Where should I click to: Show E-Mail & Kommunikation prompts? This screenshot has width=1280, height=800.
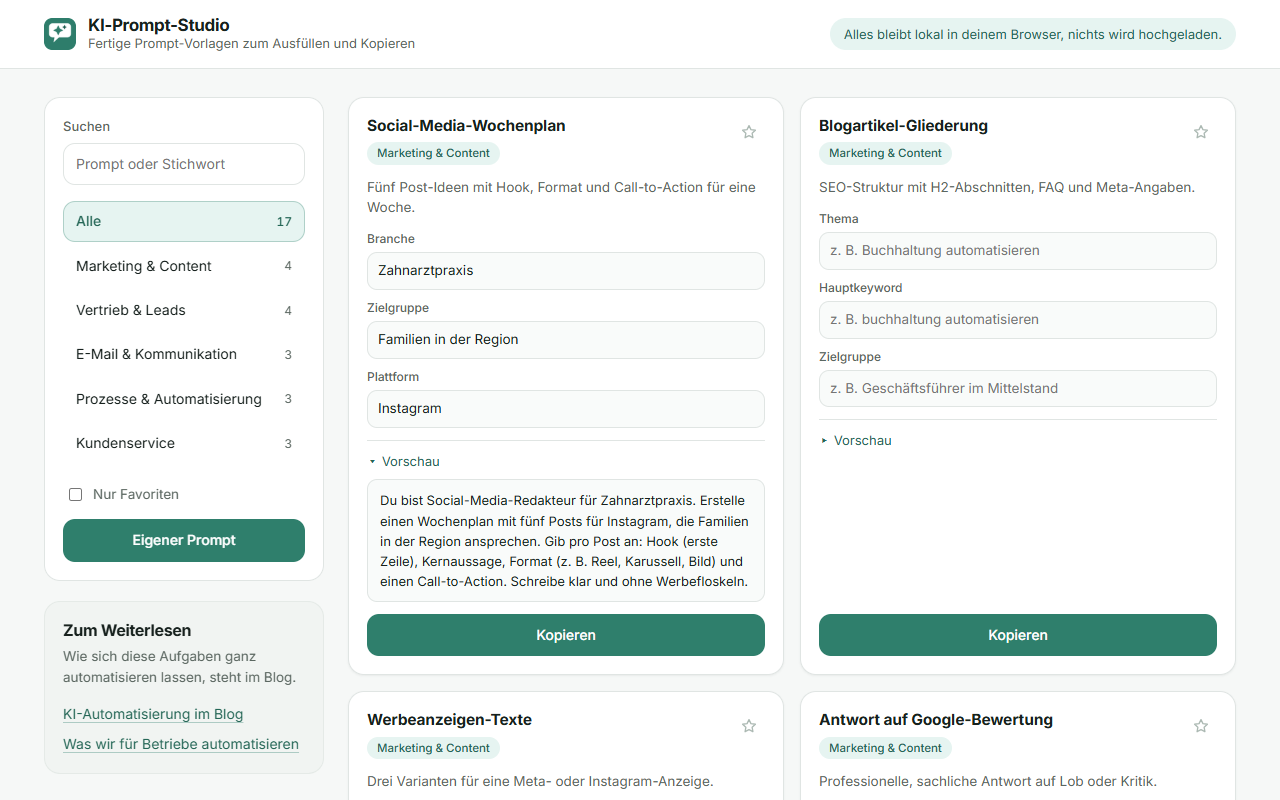[184, 354]
